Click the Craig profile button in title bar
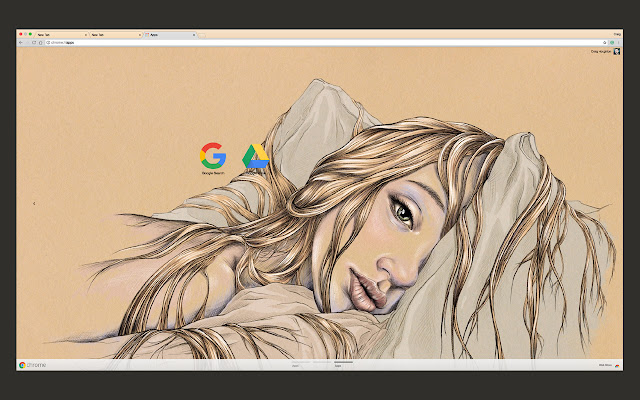640x400 pixels. click(617, 34)
